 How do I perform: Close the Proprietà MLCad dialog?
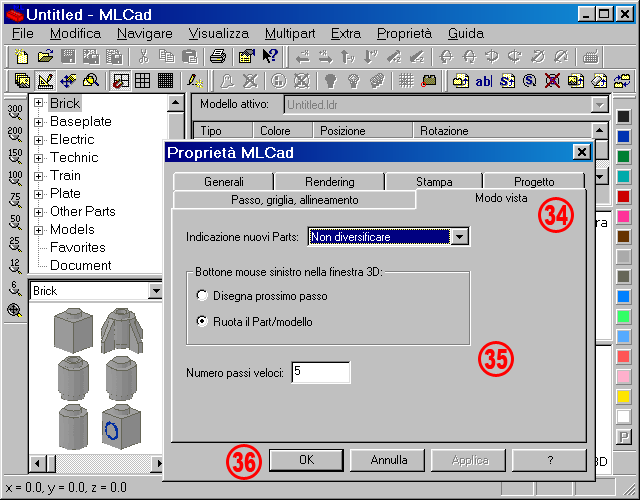(581, 152)
